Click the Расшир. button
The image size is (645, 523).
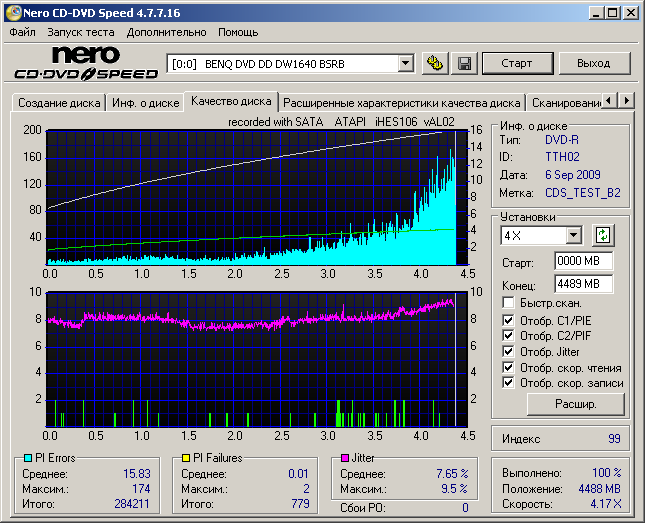point(575,404)
